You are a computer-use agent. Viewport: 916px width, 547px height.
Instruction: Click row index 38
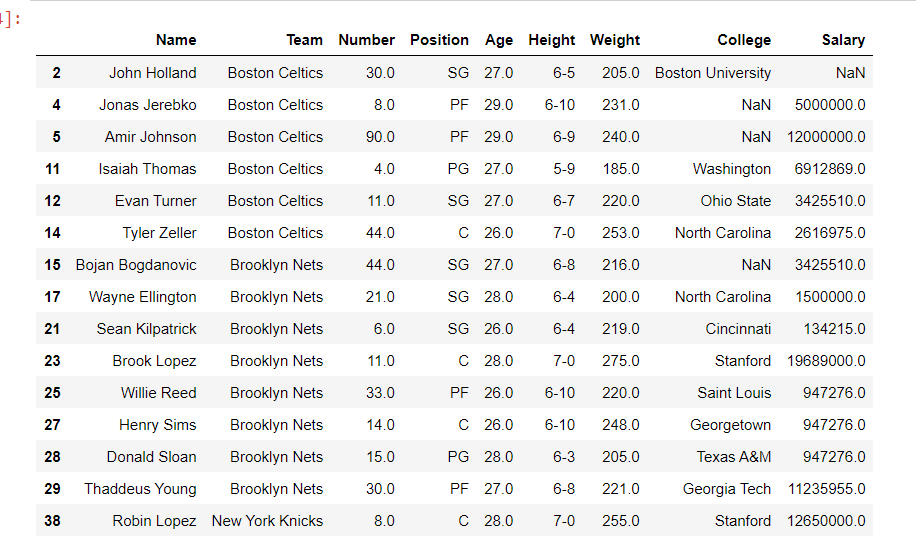[x=52, y=521]
